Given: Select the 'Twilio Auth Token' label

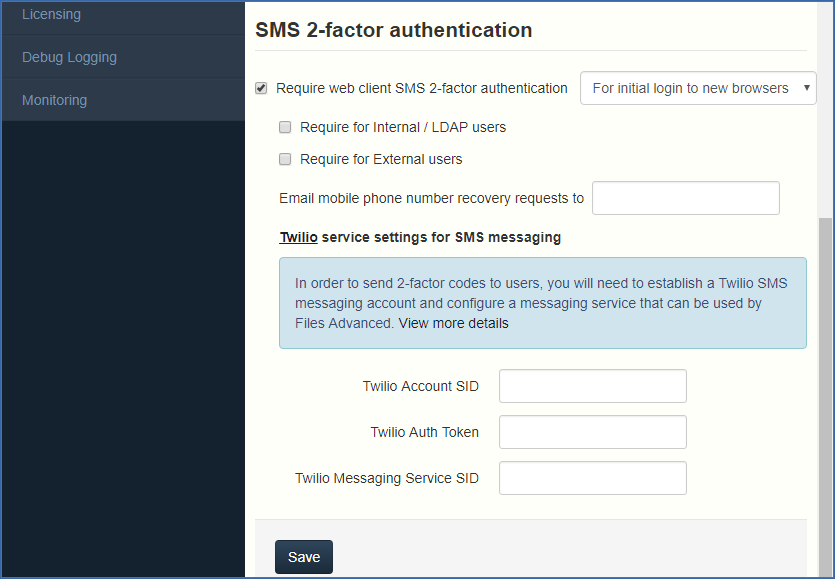Looking at the screenshot, I should (x=424, y=432).
